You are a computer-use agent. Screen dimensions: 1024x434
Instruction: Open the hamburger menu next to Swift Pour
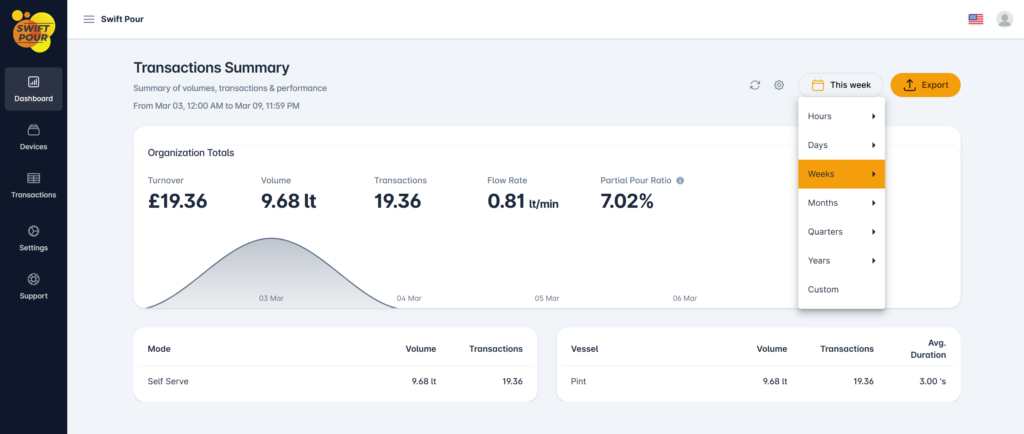click(89, 19)
